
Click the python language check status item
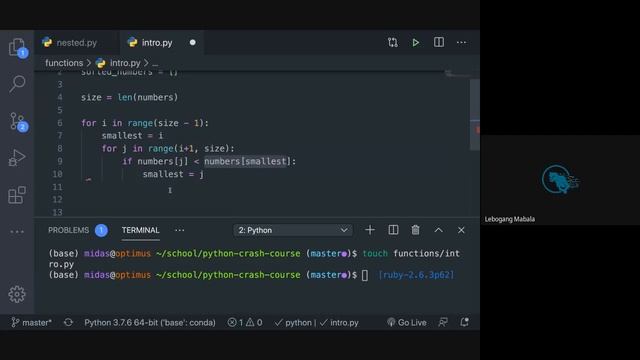293,322
